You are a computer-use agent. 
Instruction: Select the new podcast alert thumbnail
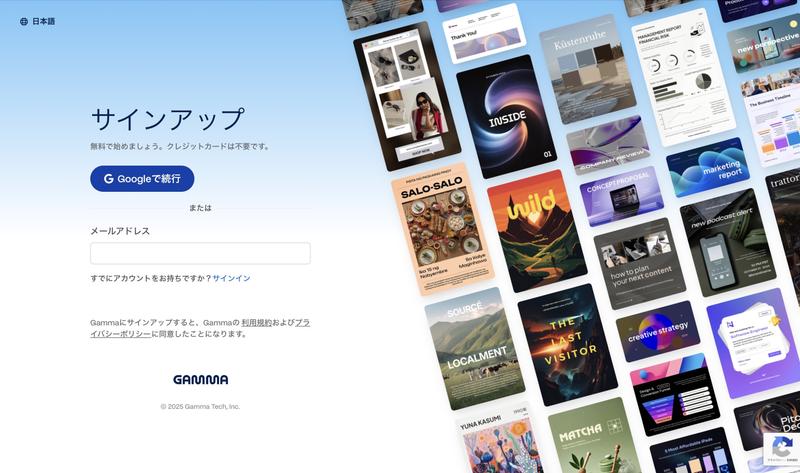pos(728,242)
